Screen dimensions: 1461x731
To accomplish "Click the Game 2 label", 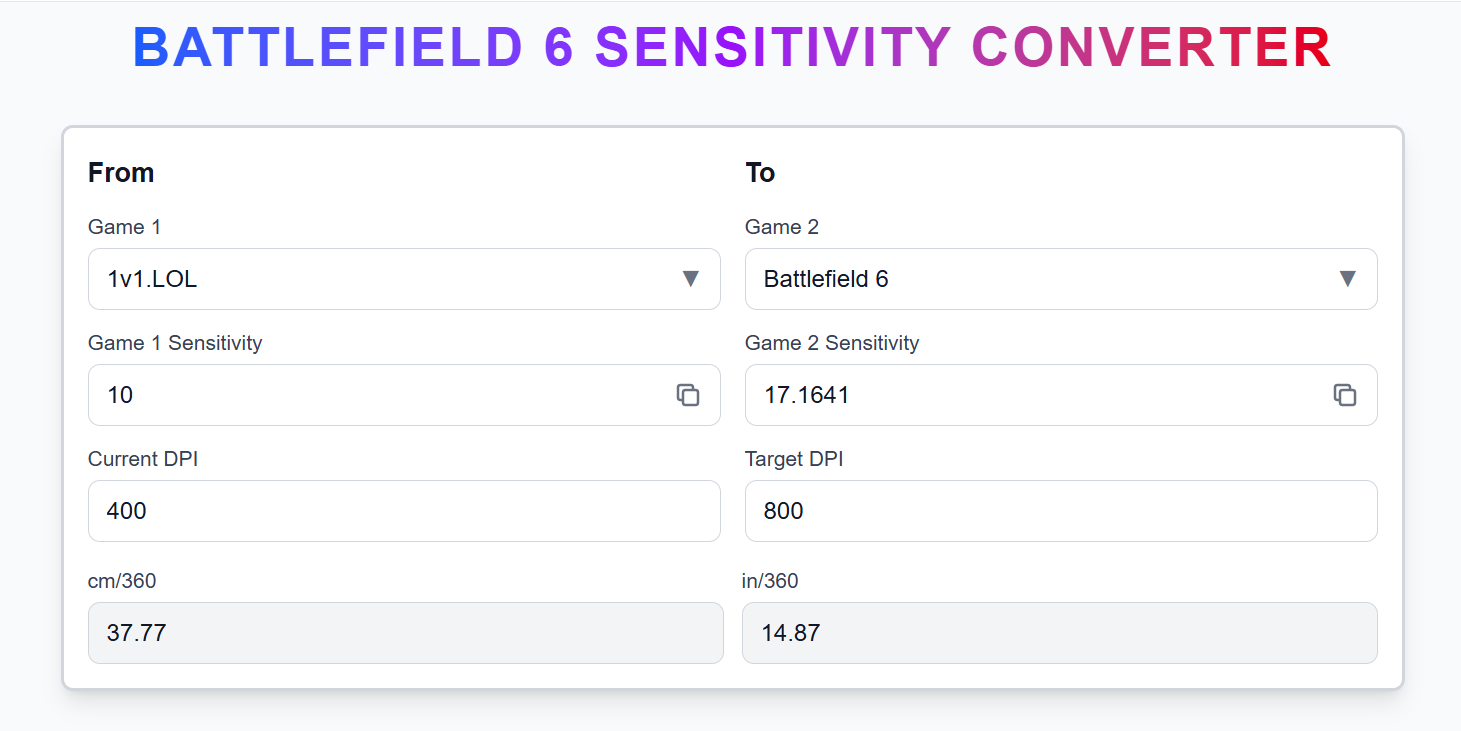I will tap(782, 227).
